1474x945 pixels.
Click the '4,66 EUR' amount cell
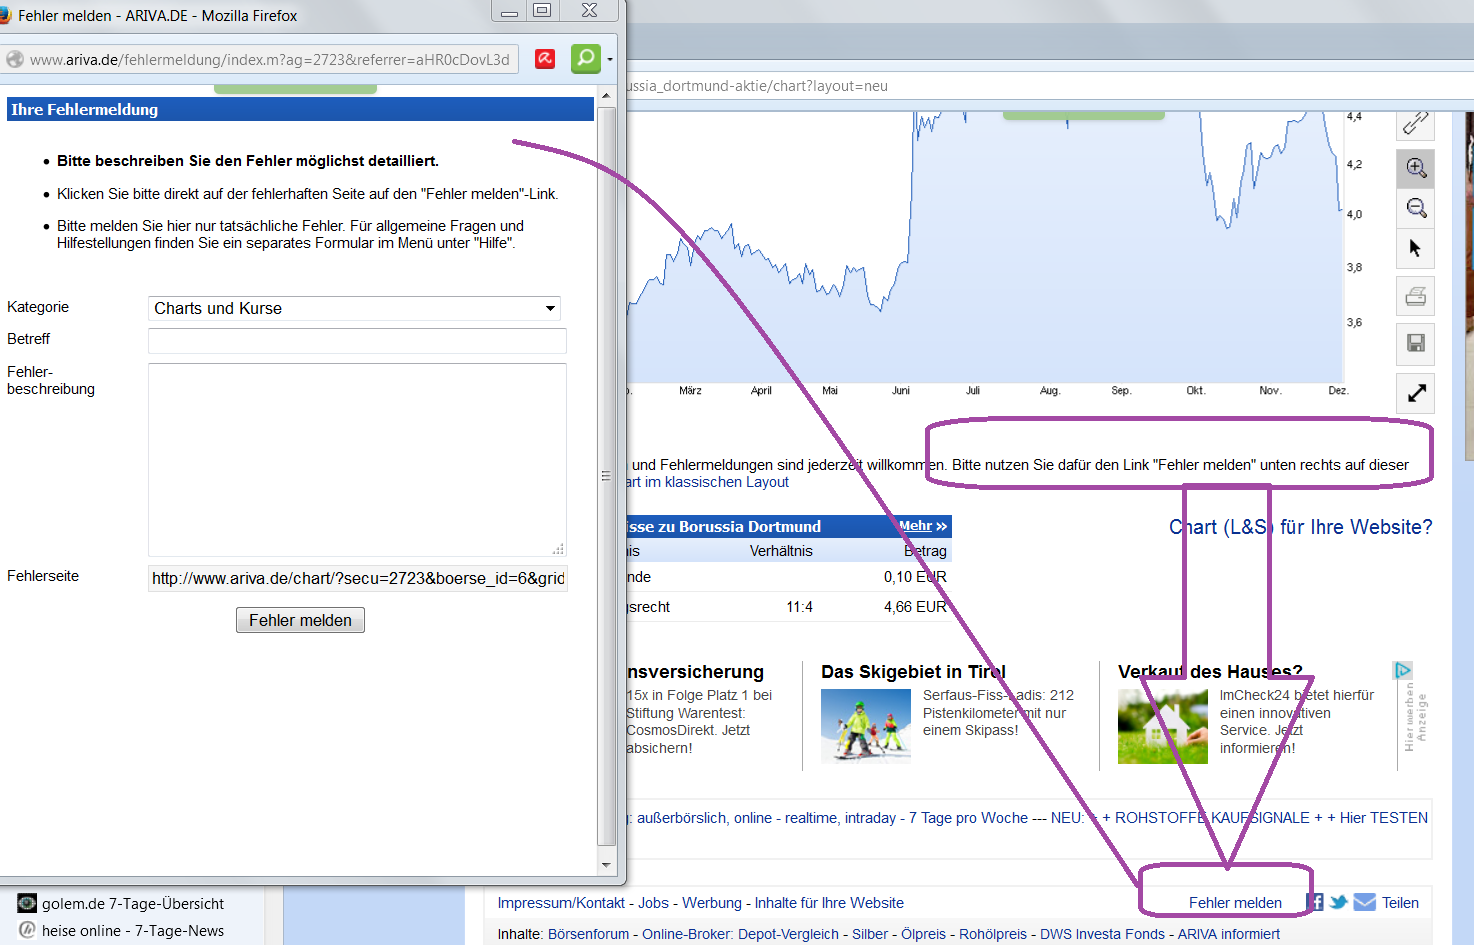click(x=915, y=607)
